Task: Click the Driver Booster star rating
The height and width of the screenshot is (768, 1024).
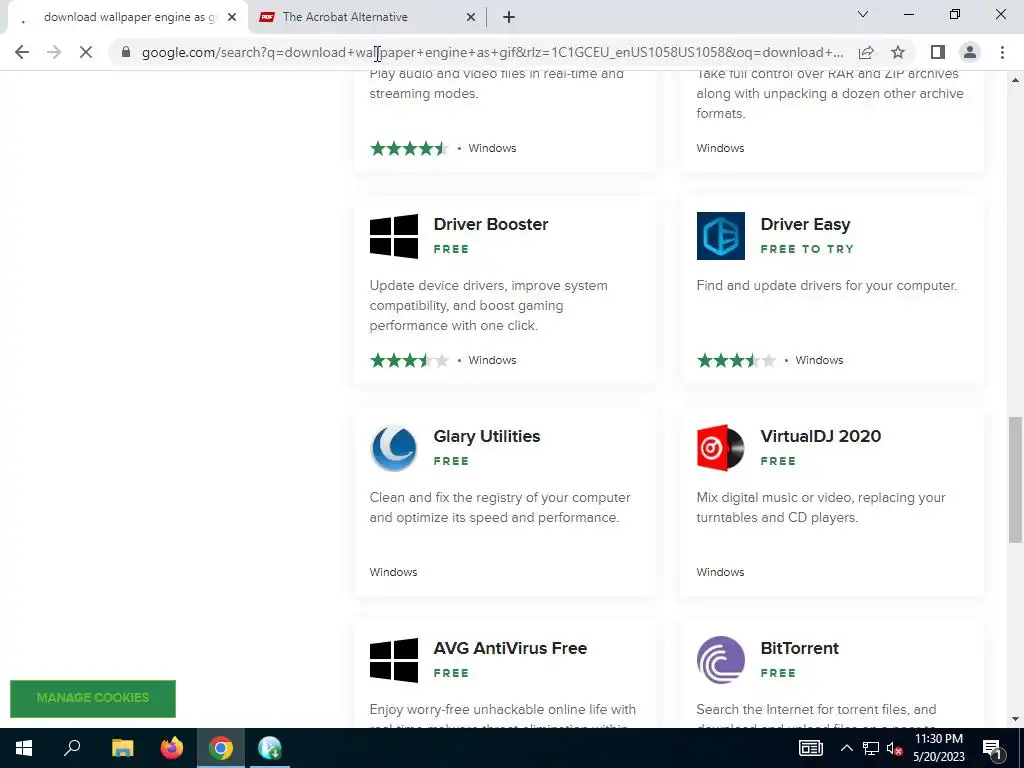Action: pos(409,360)
